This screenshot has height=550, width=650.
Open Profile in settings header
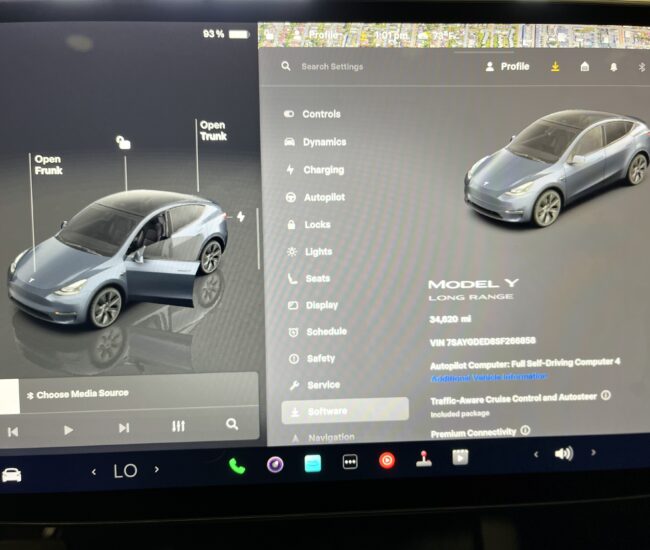pos(507,66)
